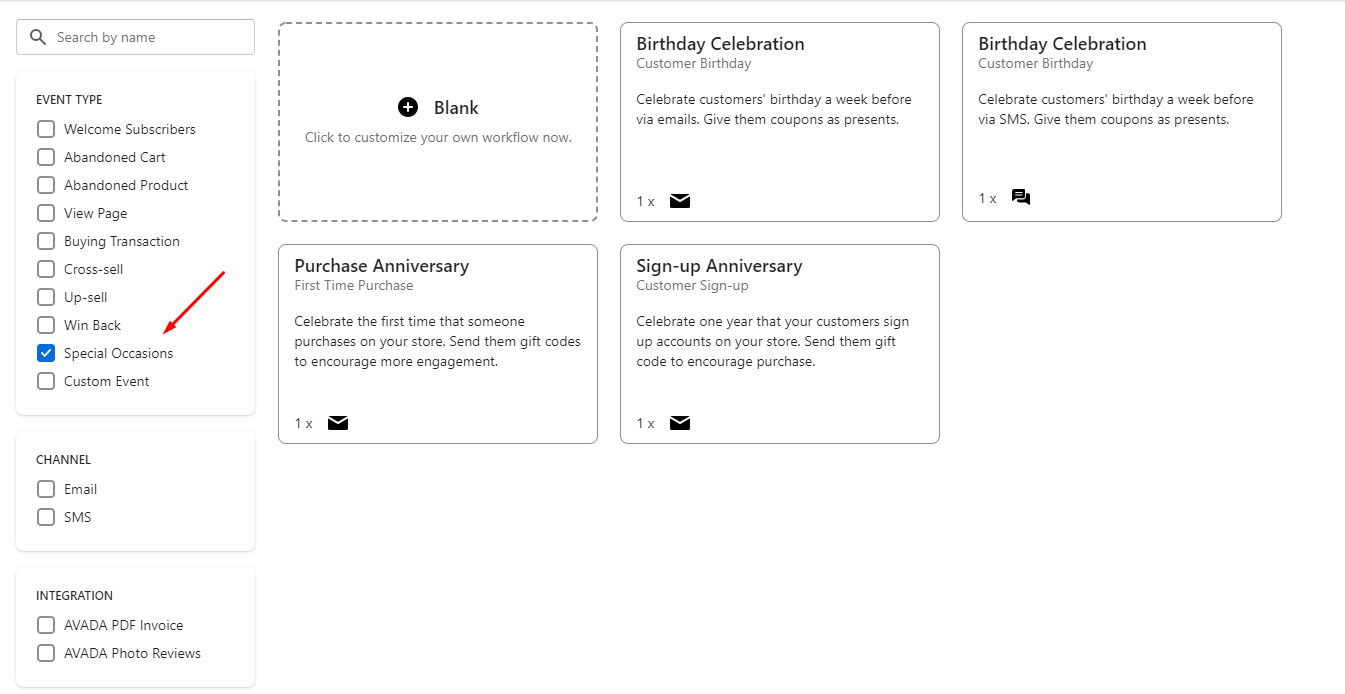This screenshot has height=694, width=1345.
Task: Check the AVADA Photo Reviews box
Action: (46, 653)
